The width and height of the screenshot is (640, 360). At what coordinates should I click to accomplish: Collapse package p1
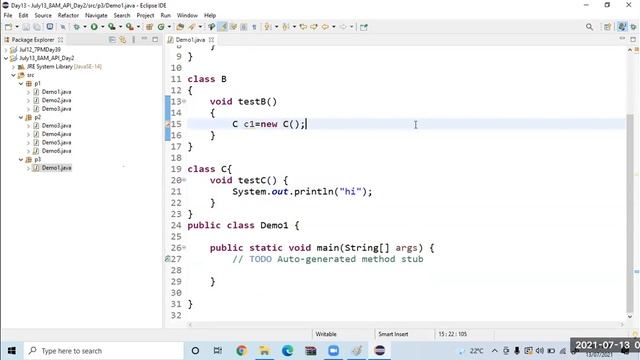[21, 84]
